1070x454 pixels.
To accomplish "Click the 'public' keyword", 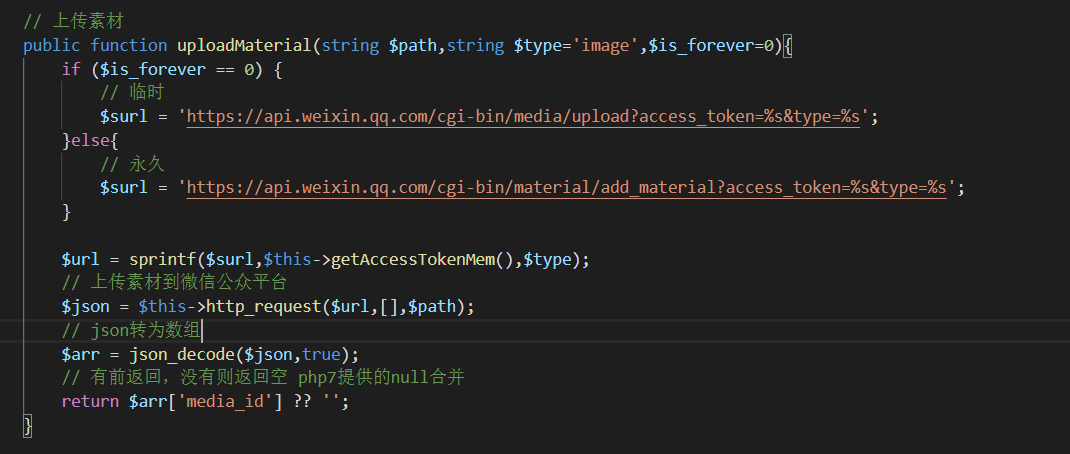I will 52,46.
